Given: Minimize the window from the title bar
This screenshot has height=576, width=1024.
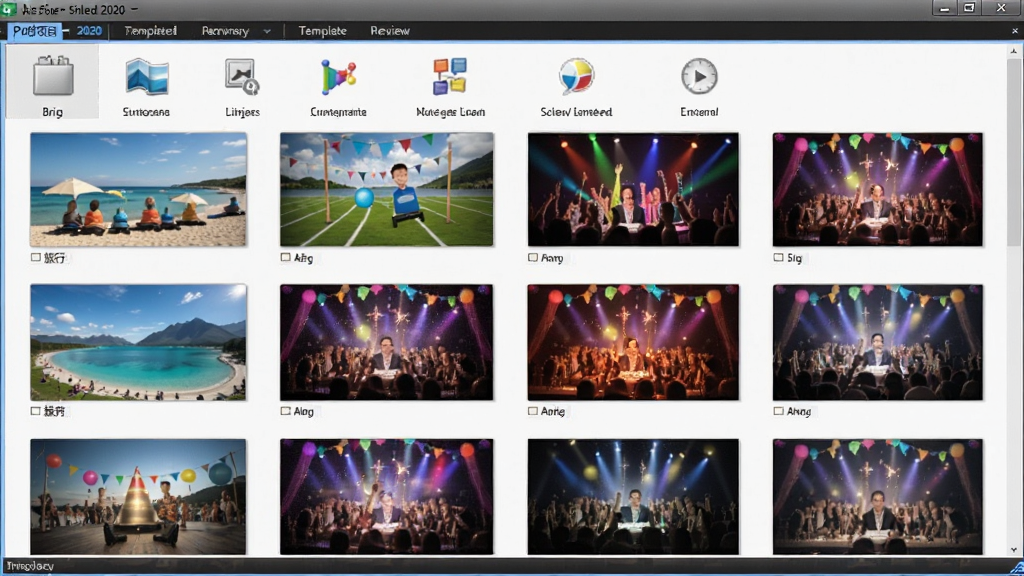Looking at the screenshot, I should [x=944, y=8].
